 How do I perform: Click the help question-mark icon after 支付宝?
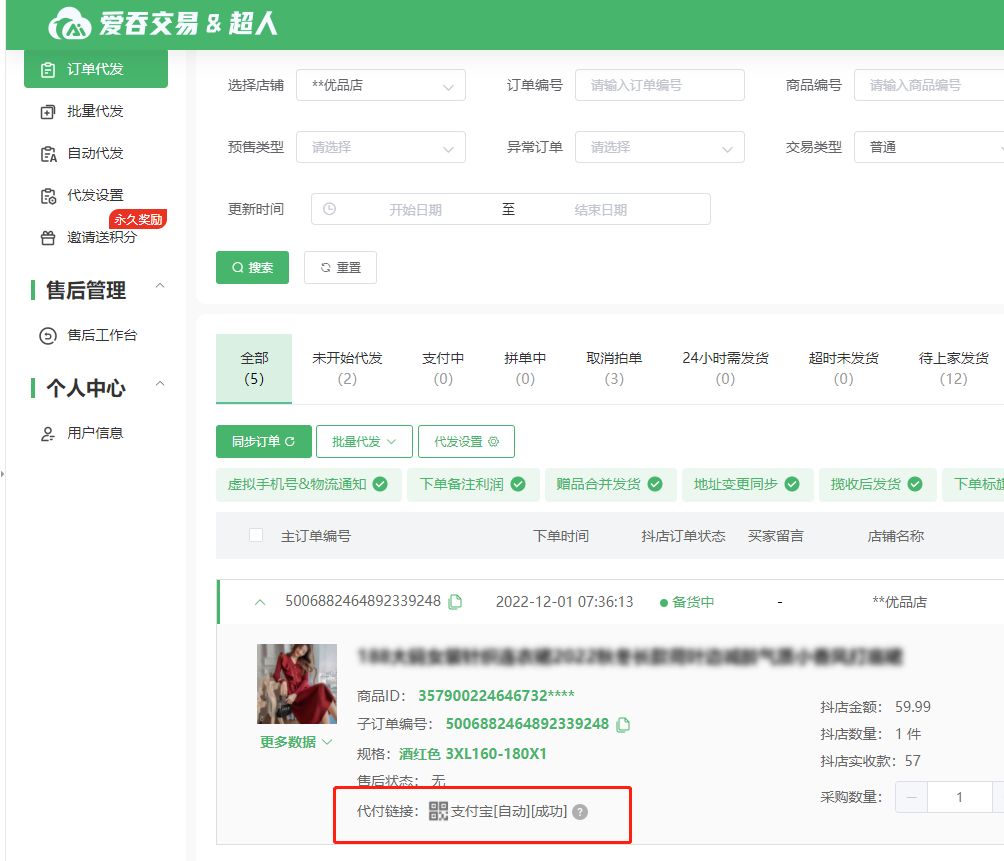click(579, 812)
